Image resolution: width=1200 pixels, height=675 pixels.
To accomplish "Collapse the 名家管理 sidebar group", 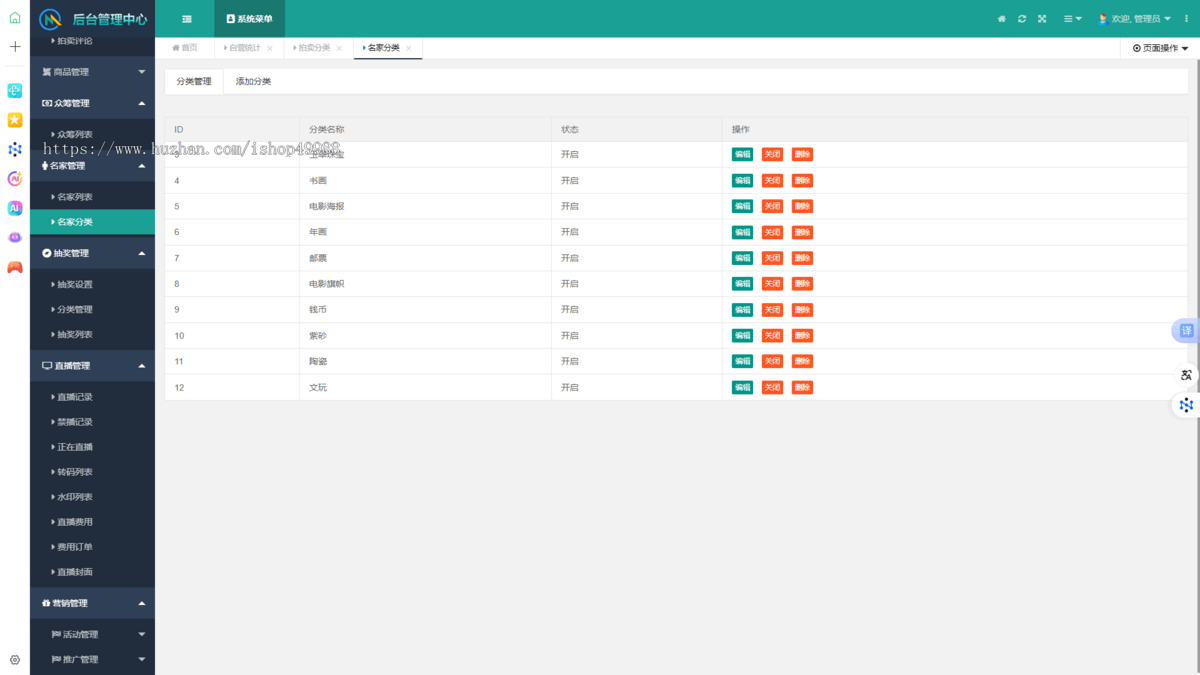I will [93, 166].
